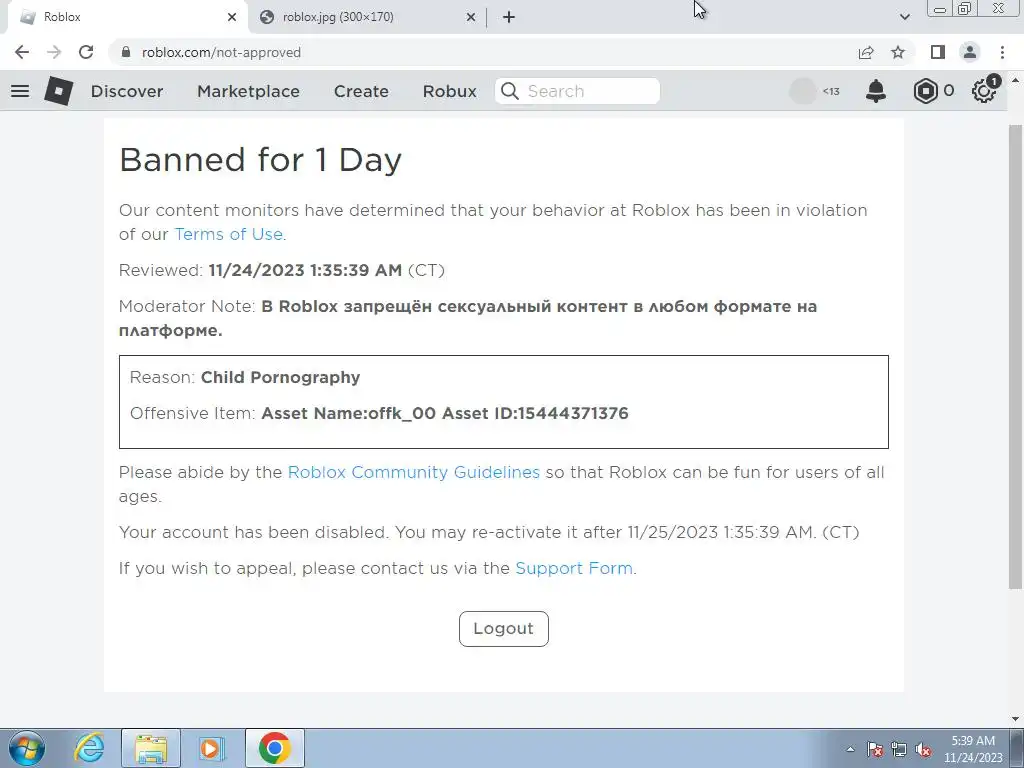Open the Chrome profile avatar icon

[x=970, y=52]
